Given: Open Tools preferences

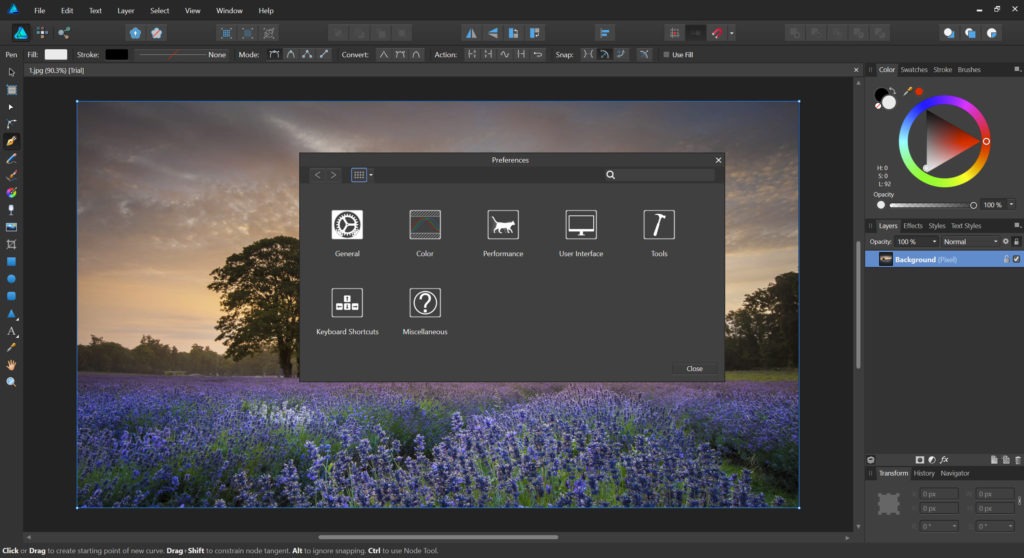Looking at the screenshot, I should [659, 233].
